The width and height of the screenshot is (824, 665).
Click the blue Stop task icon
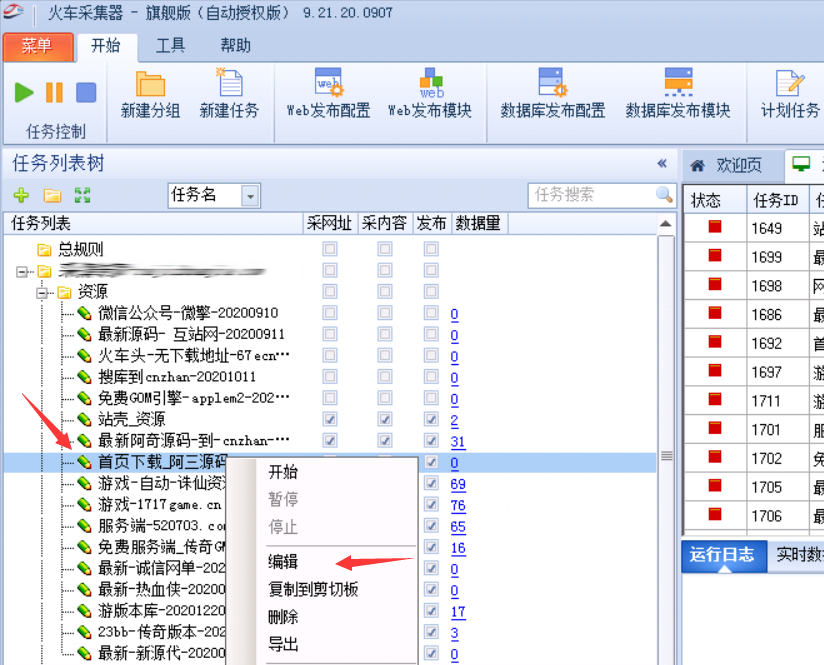86,93
